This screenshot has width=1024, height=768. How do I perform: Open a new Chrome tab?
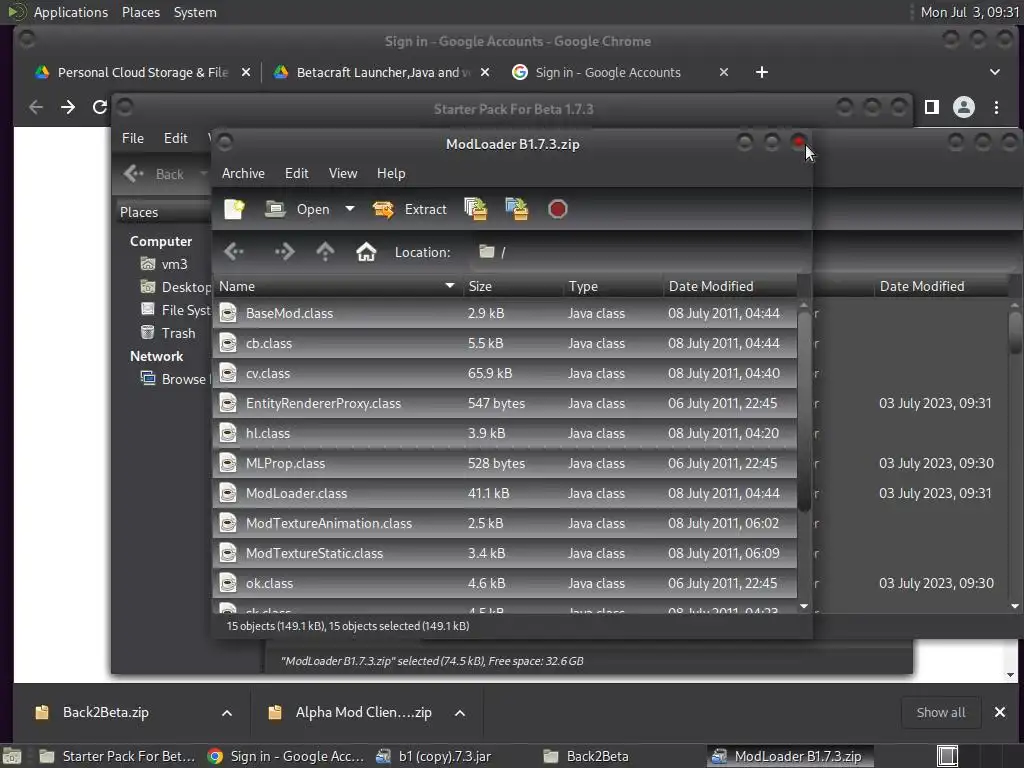point(761,72)
